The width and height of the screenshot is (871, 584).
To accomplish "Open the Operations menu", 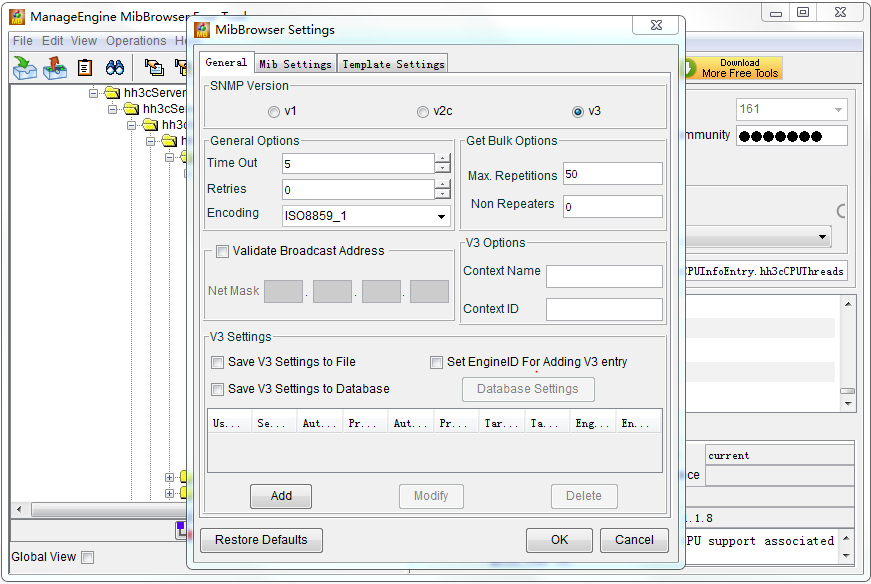I will [136, 41].
